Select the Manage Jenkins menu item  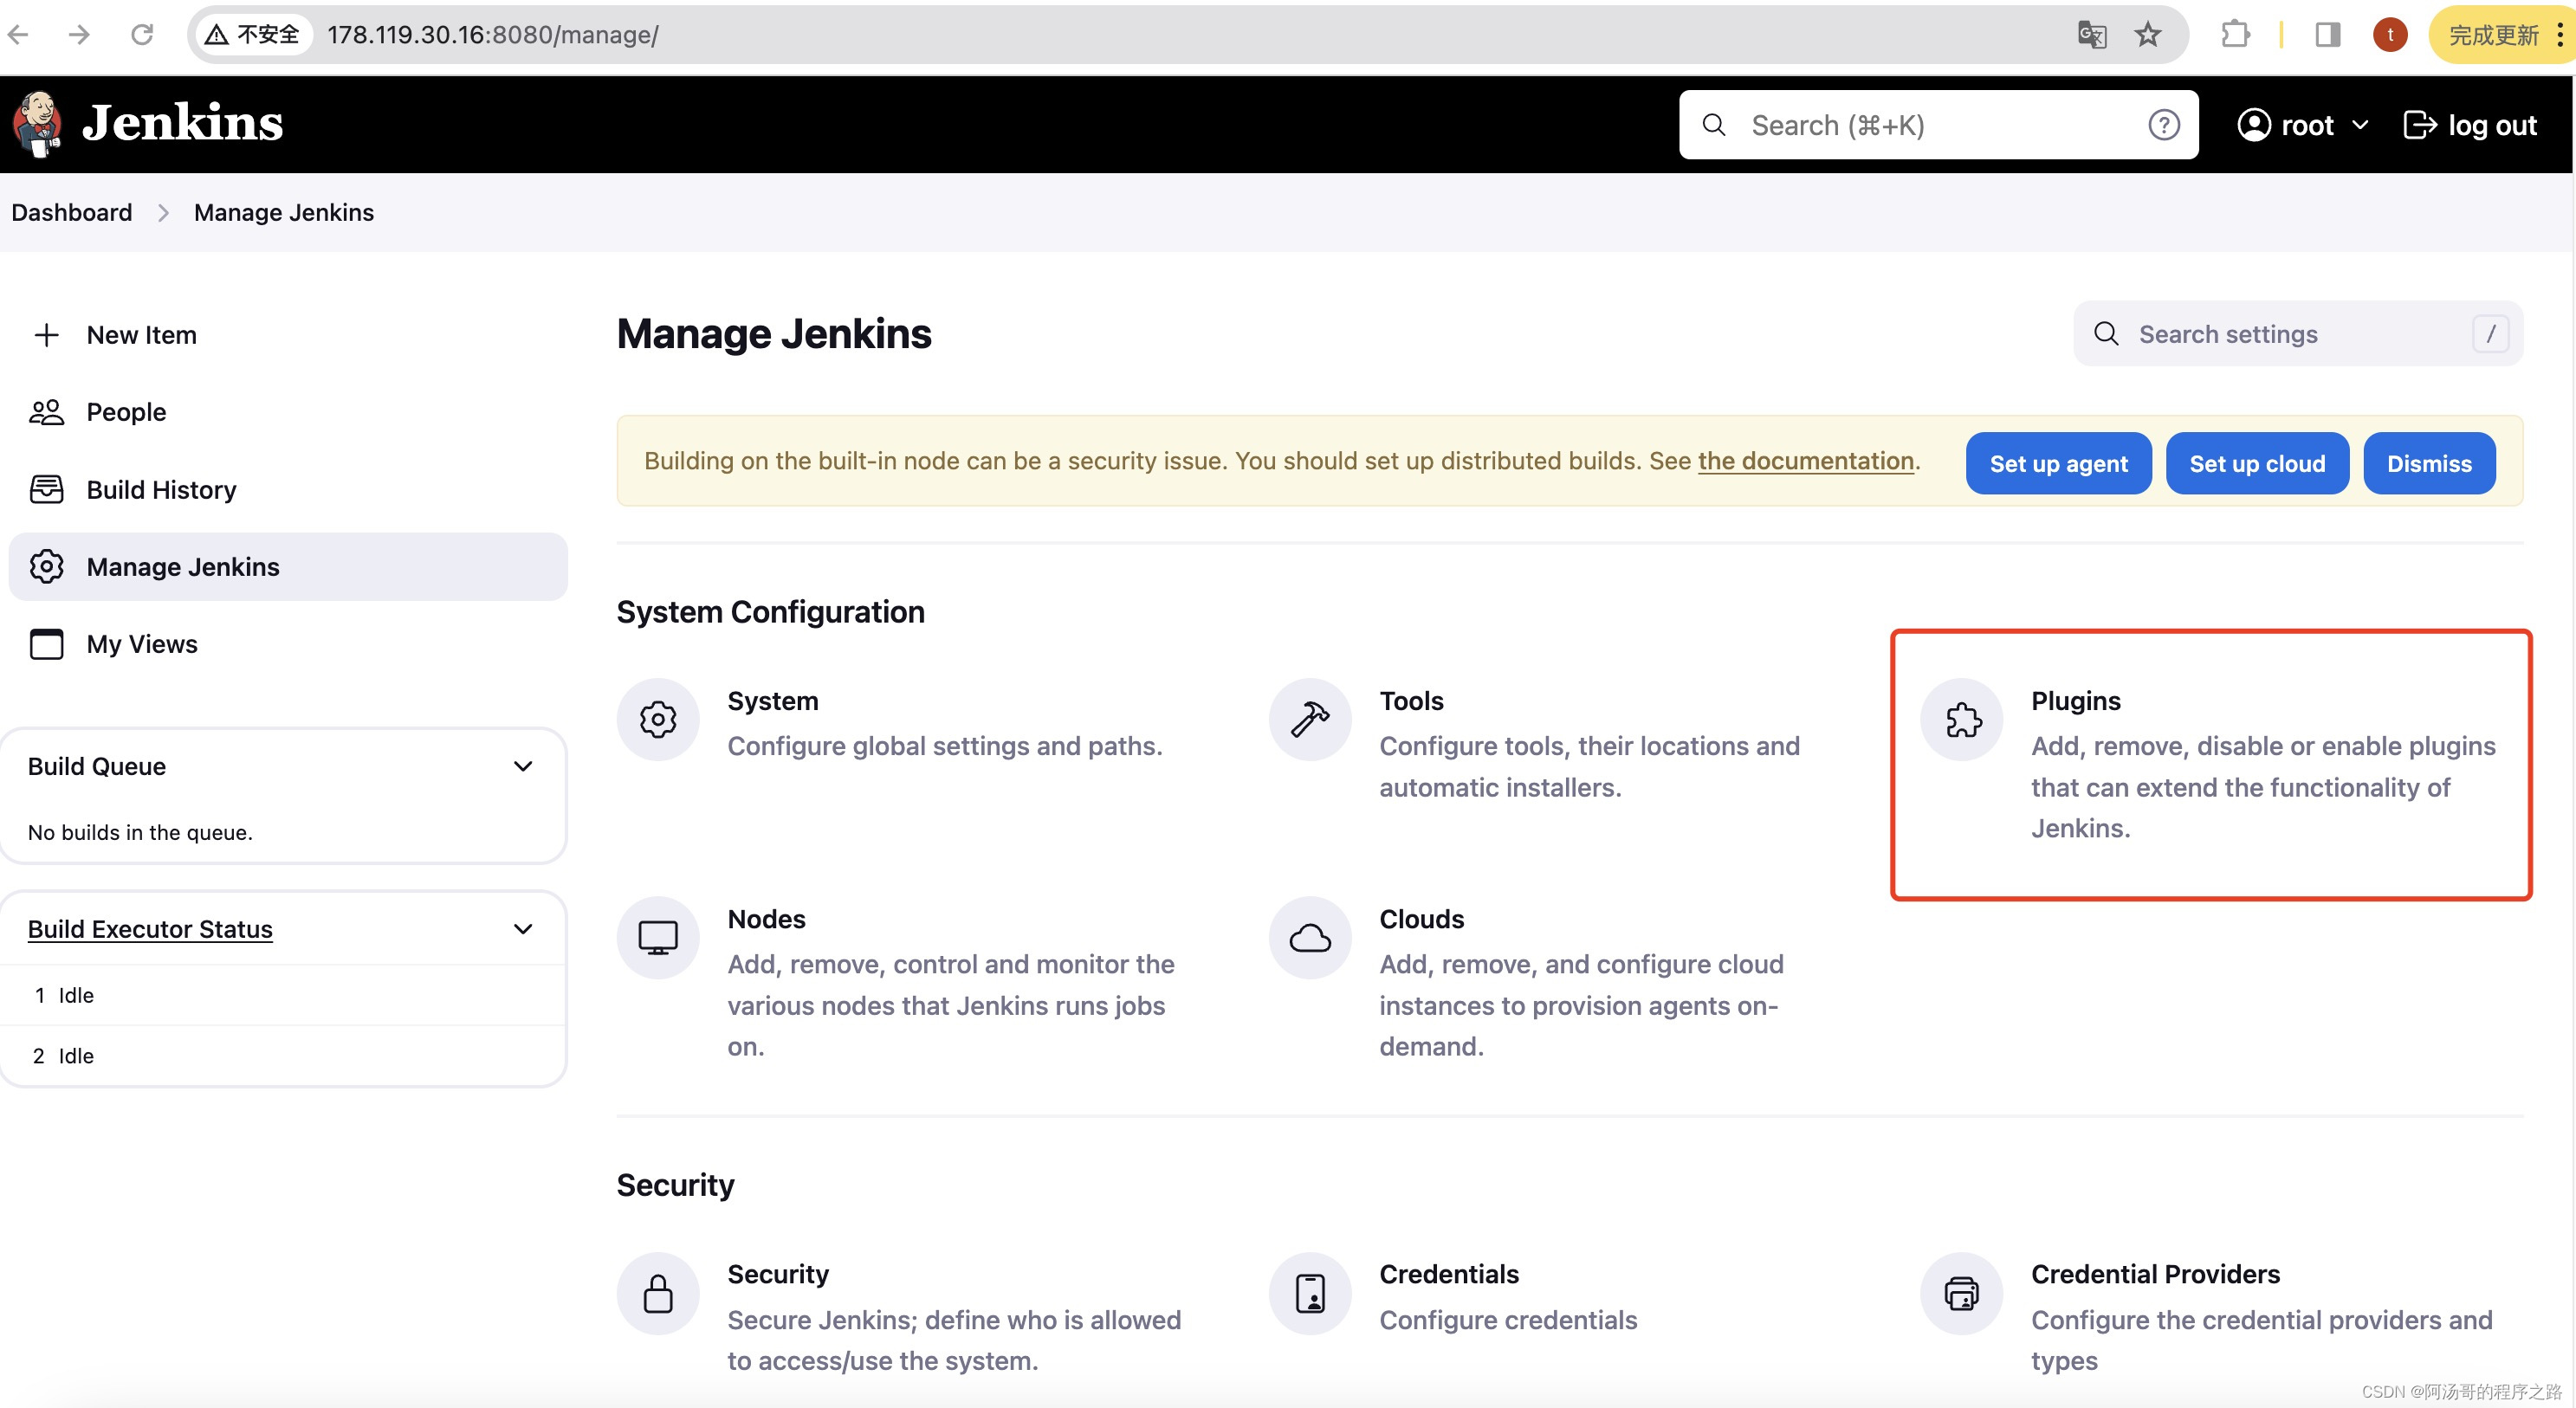coord(184,565)
